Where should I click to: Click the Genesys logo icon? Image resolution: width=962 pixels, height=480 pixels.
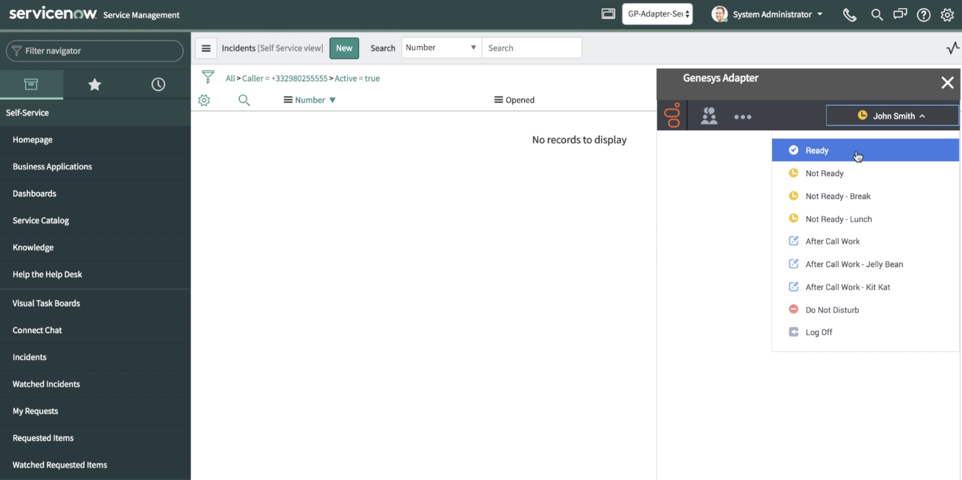pyautogui.click(x=673, y=115)
